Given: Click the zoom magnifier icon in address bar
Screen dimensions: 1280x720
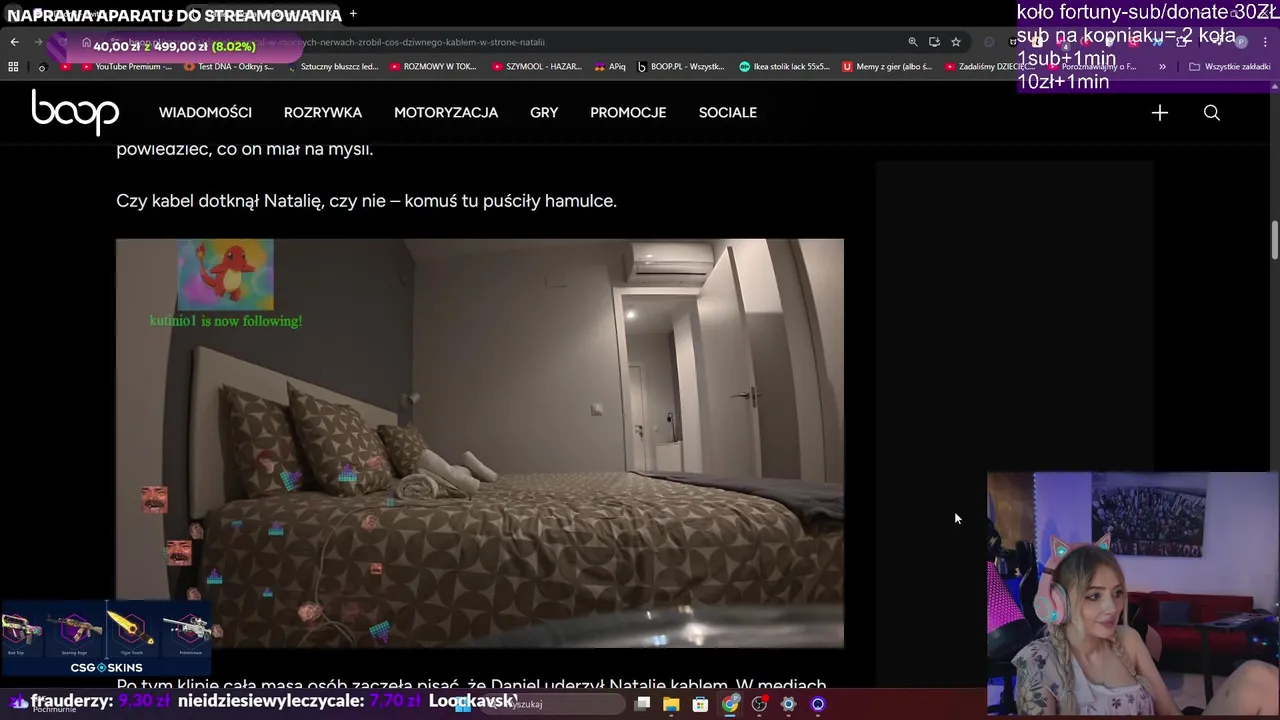Looking at the screenshot, I should (x=912, y=42).
